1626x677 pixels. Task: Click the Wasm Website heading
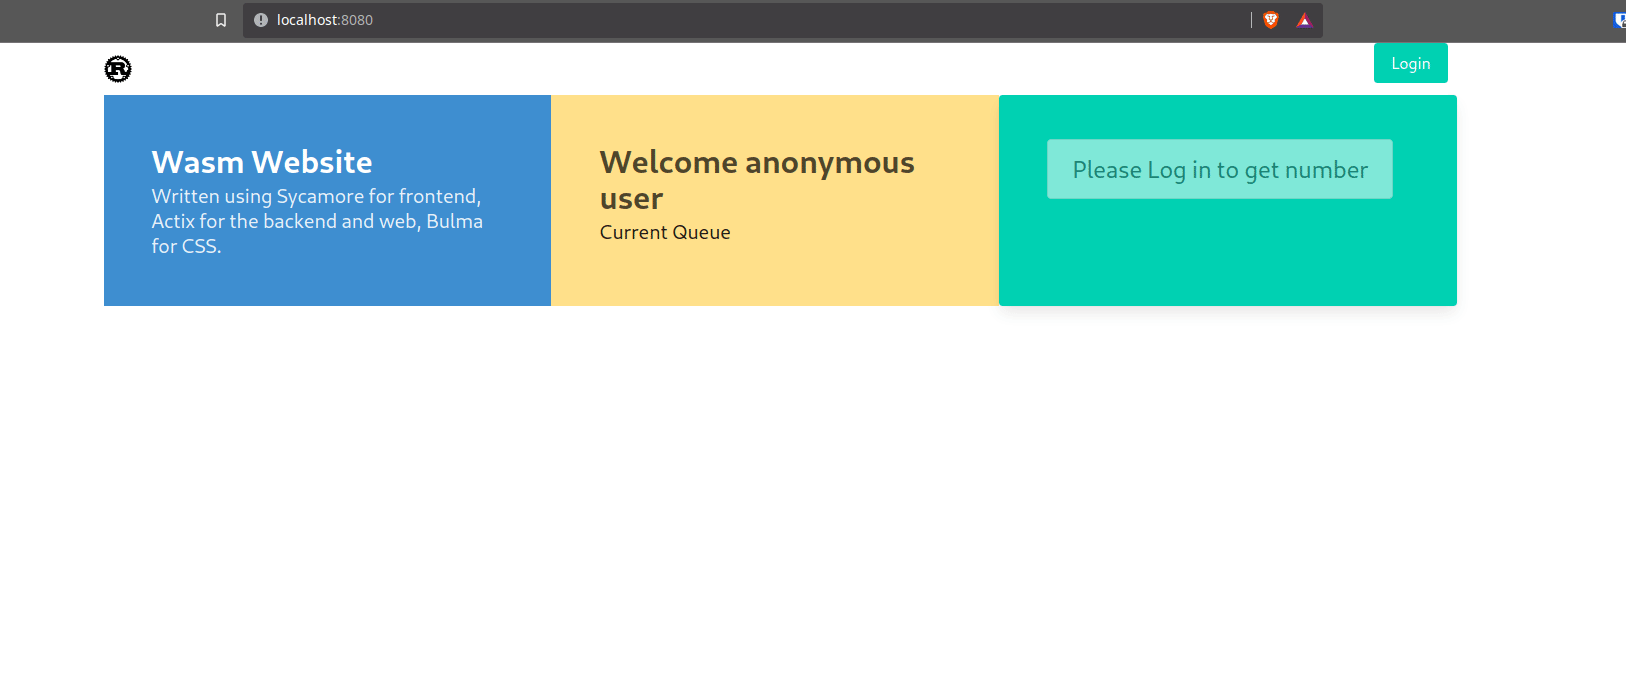pyautogui.click(x=262, y=162)
